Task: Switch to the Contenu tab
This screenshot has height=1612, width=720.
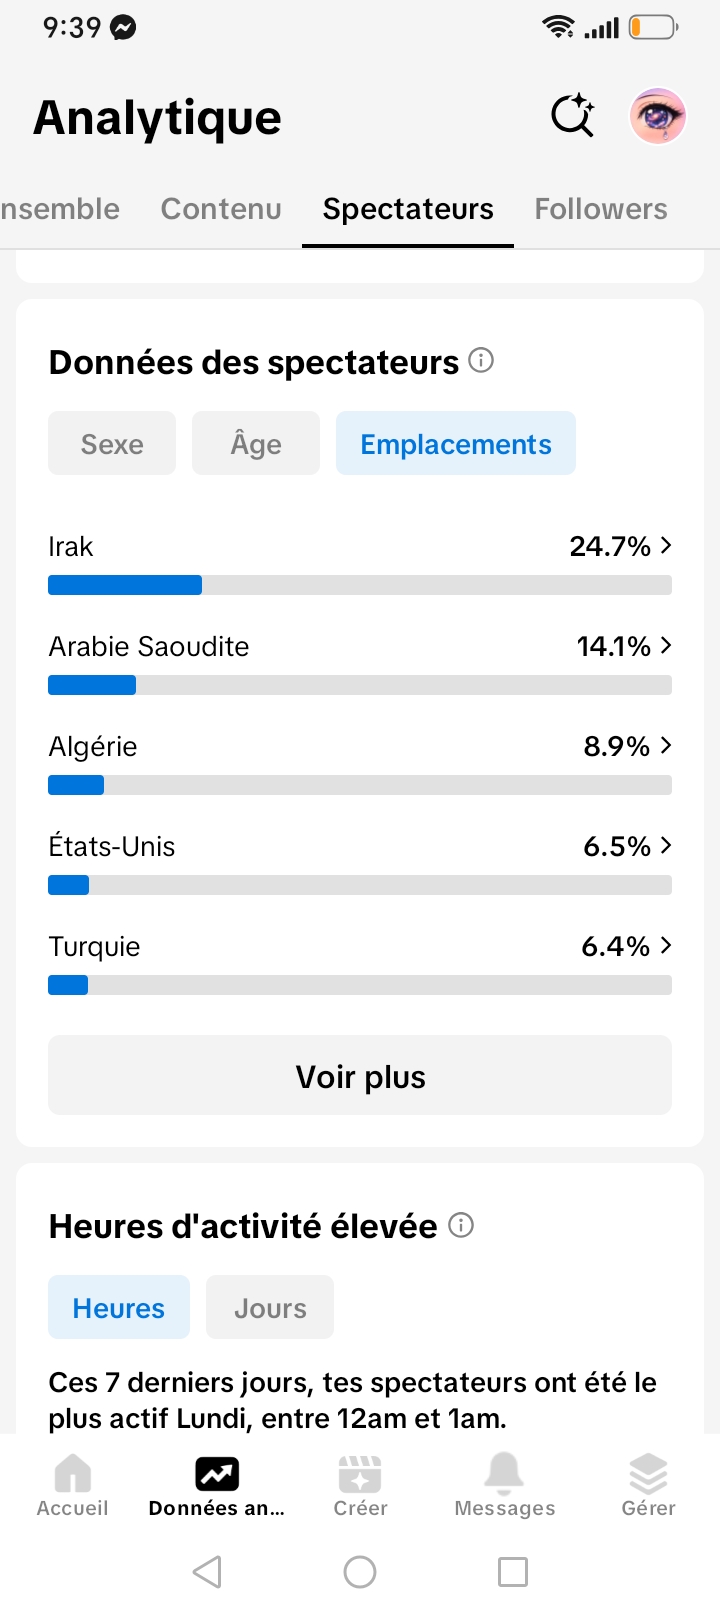Action: coord(221,209)
